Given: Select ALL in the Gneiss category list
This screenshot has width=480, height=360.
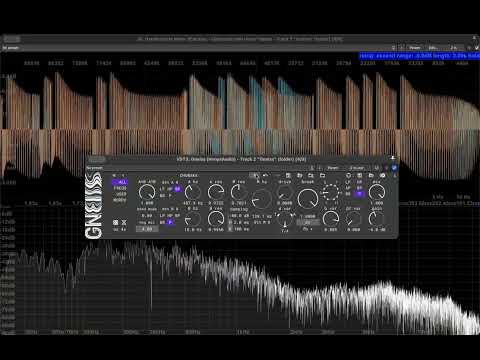Looking at the screenshot, I should click(x=120, y=182).
